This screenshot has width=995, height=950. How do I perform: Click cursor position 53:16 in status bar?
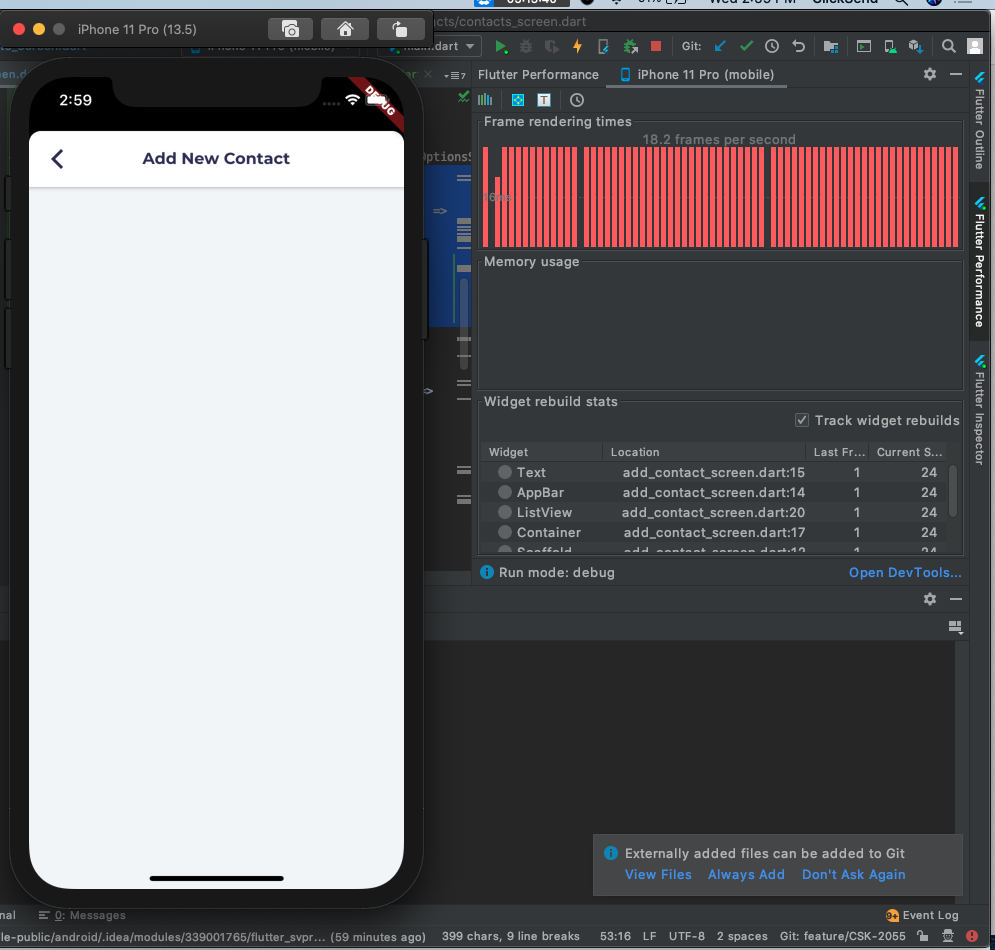pyautogui.click(x=615, y=936)
